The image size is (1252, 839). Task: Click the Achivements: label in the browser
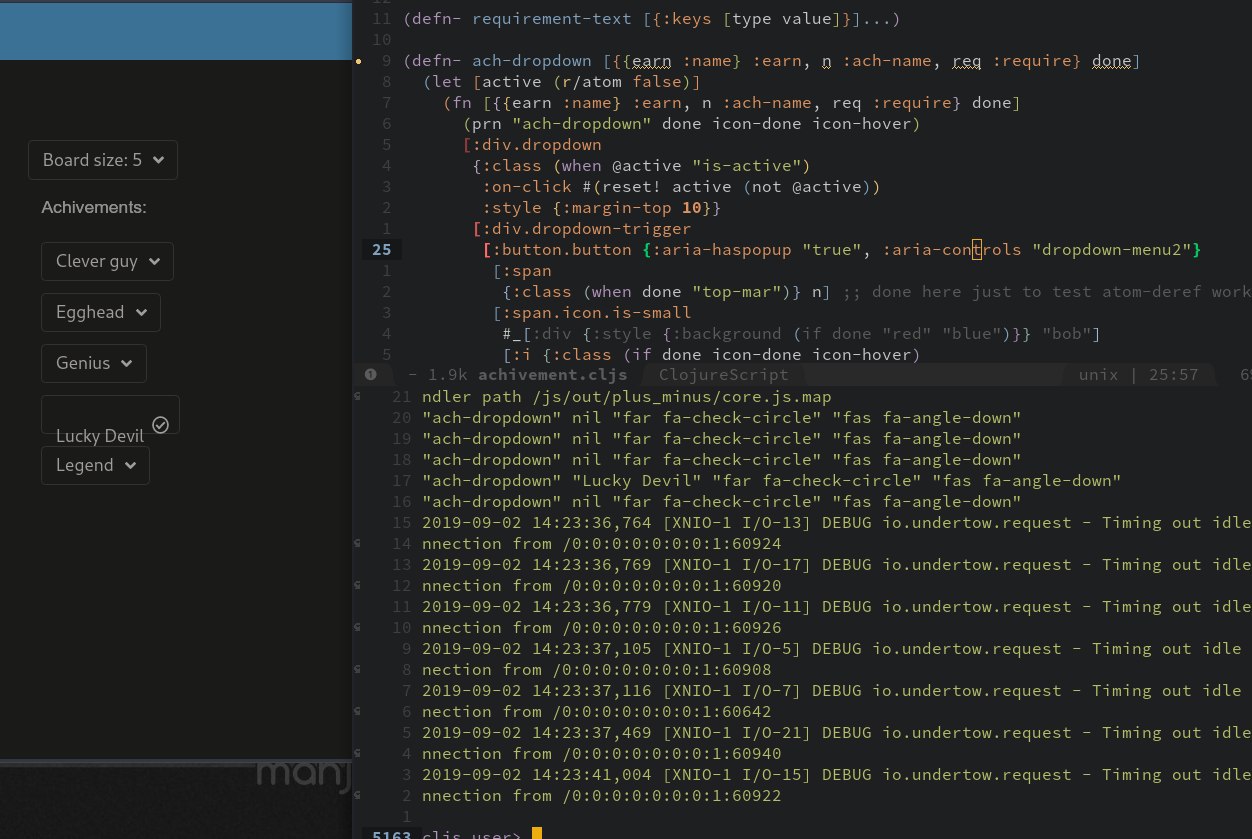coord(94,207)
